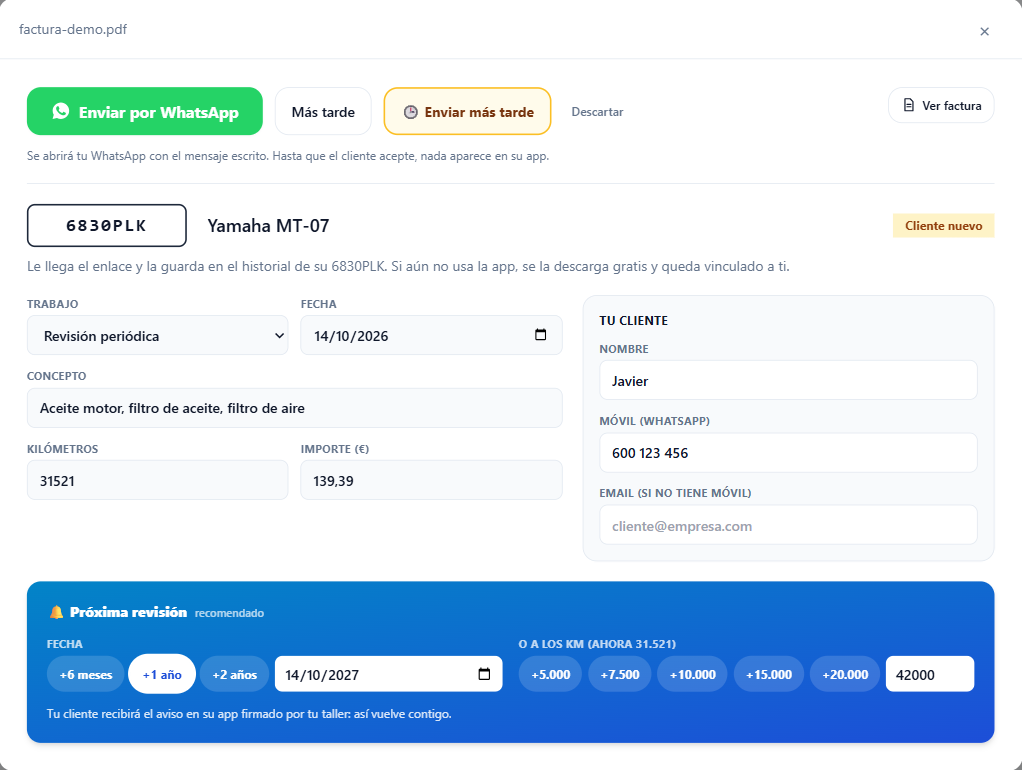This screenshot has height=770, width=1022.
Task: Focus the Kilómetros field showing 31521
Action: [x=158, y=481]
